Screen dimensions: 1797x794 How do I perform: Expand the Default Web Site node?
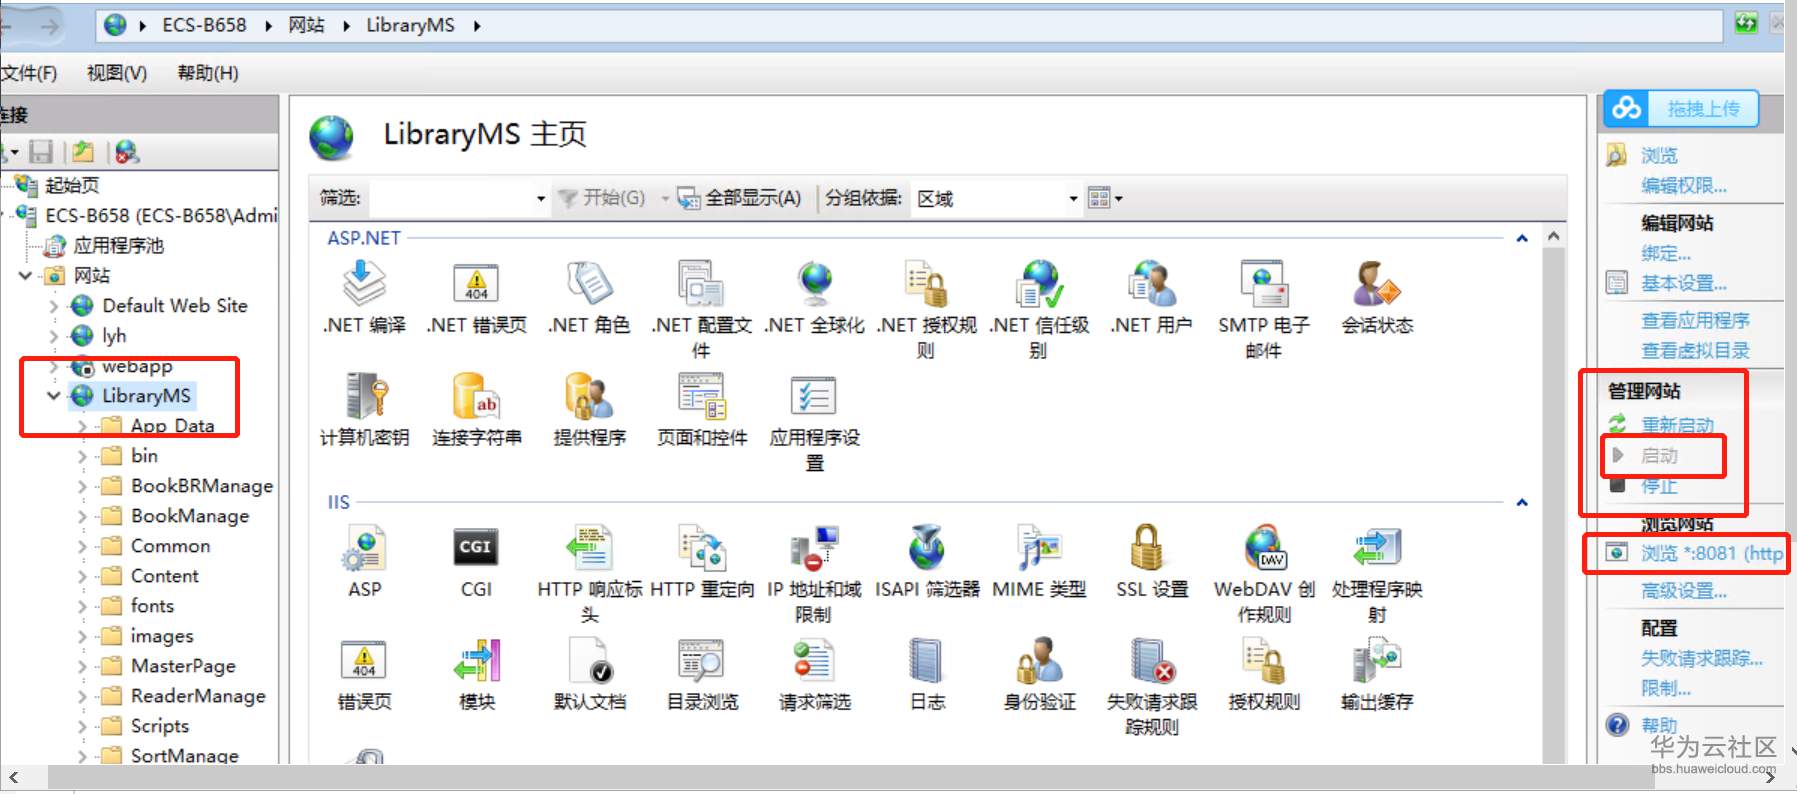pos(54,306)
